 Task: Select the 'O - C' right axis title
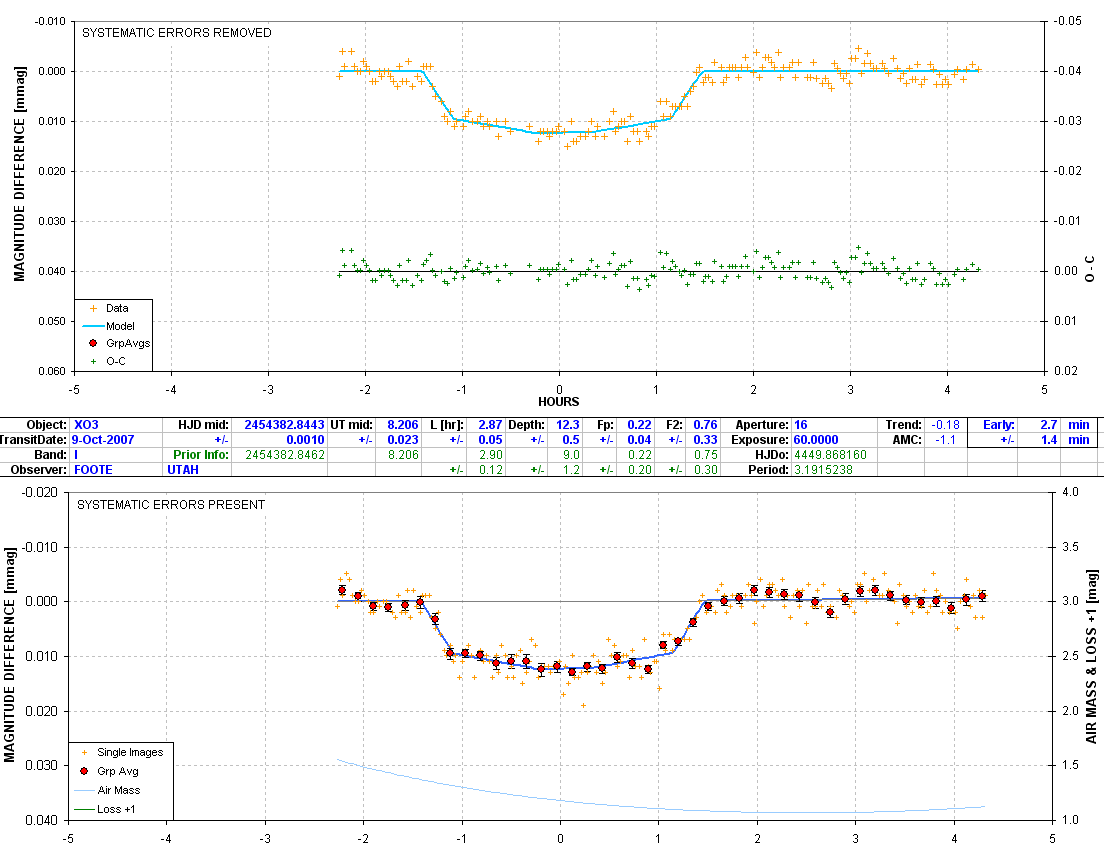[1091, 269]
